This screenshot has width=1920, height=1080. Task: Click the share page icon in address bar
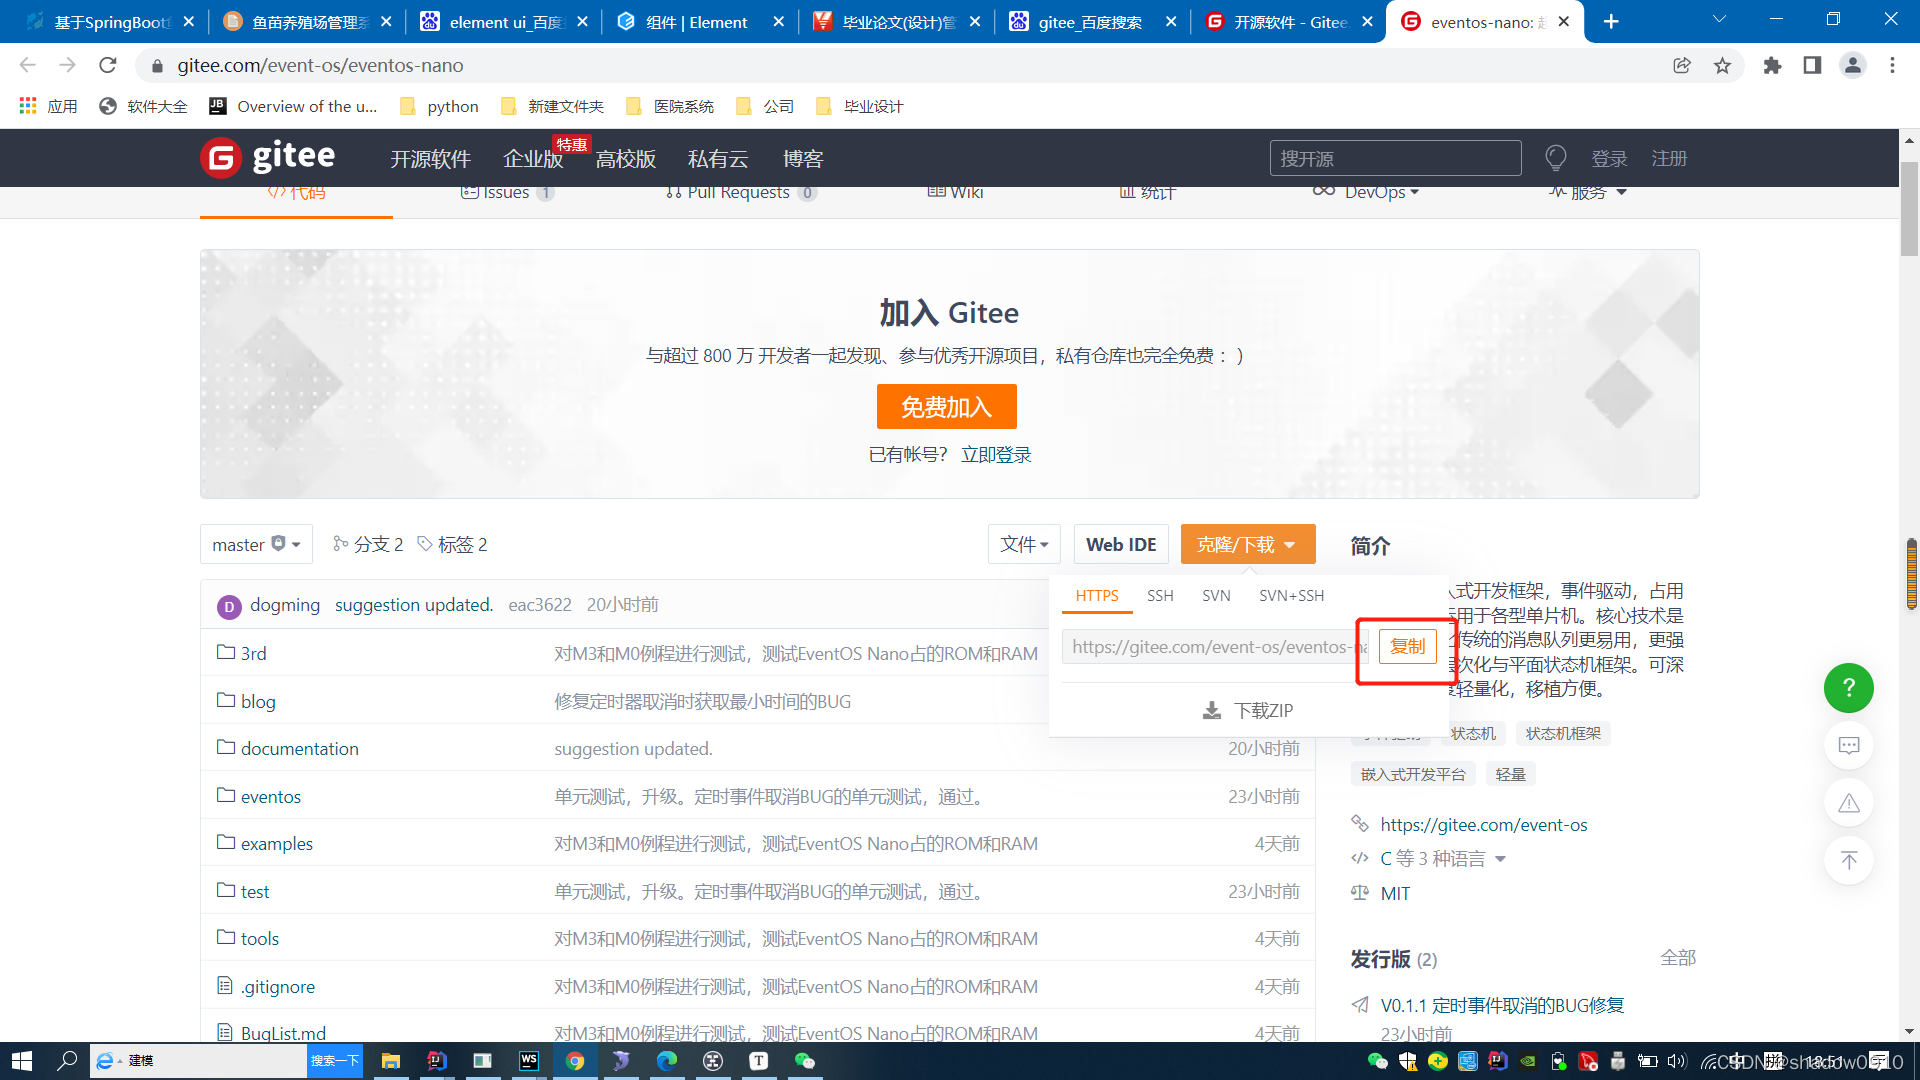click(x=1682, y=65)
